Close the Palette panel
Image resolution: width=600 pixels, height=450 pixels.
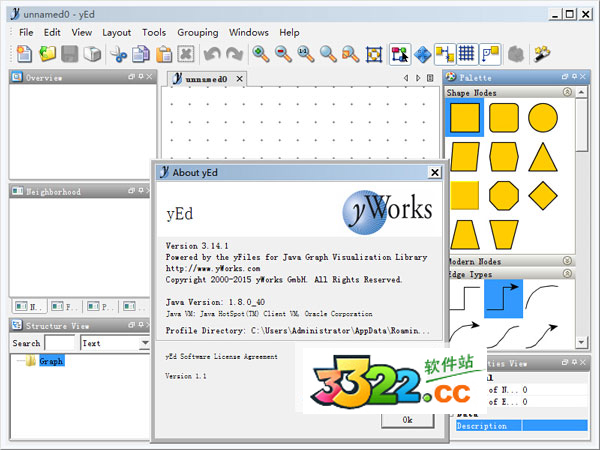[583, 77]
